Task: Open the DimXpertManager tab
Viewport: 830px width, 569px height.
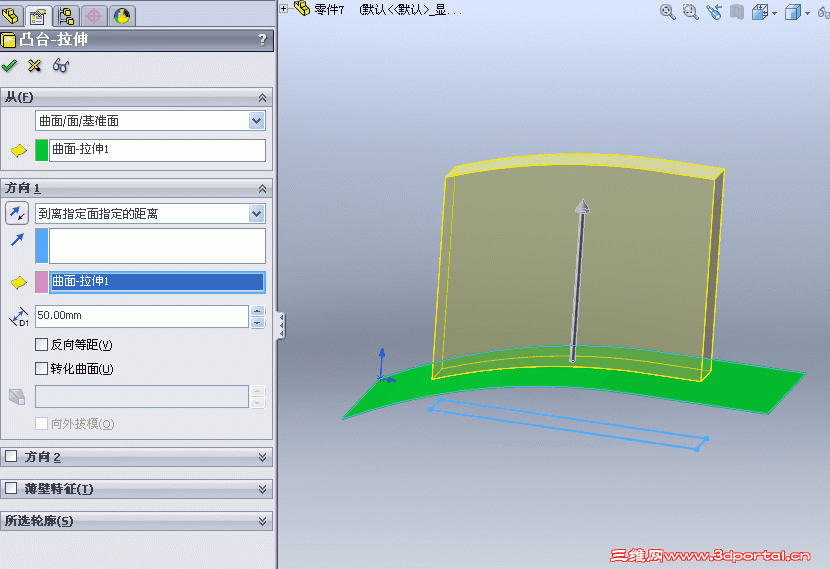Action: coord(94,15)
